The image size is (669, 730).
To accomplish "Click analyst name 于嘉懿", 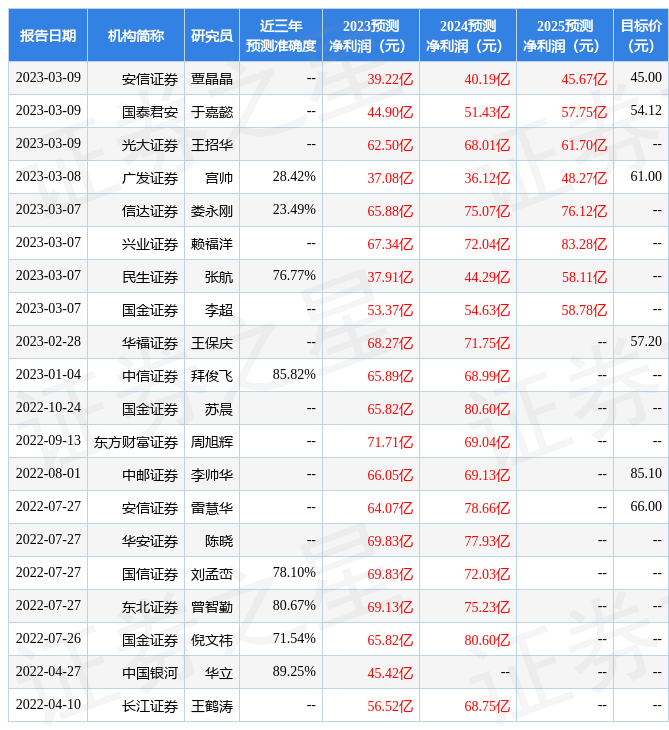I will [212, 112].
